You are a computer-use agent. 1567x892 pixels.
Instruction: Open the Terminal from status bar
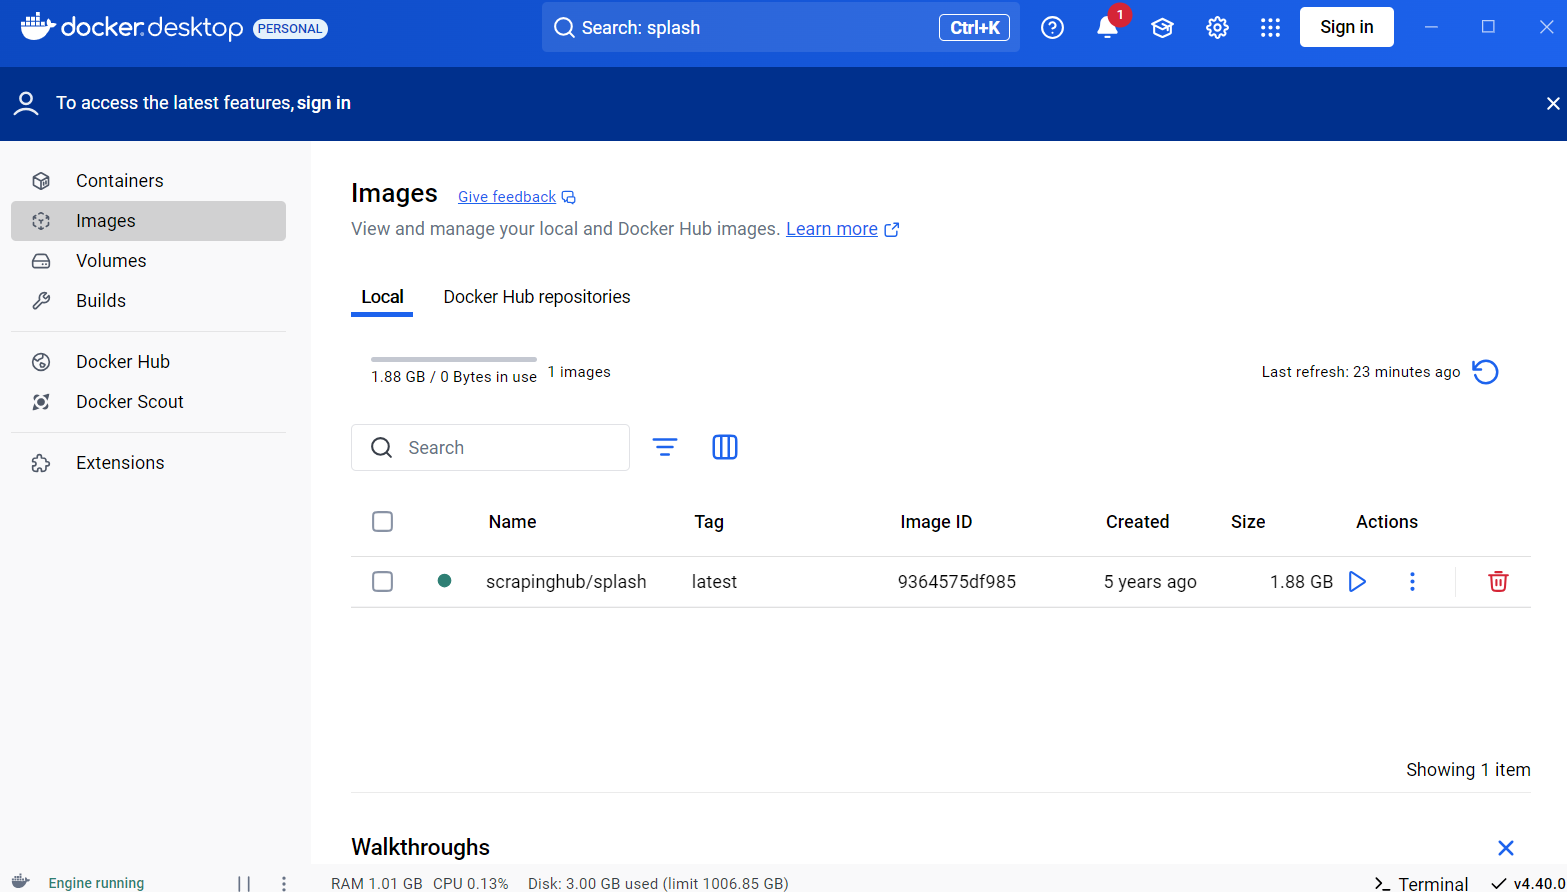pyautogui.click(x=1421, y=884)
